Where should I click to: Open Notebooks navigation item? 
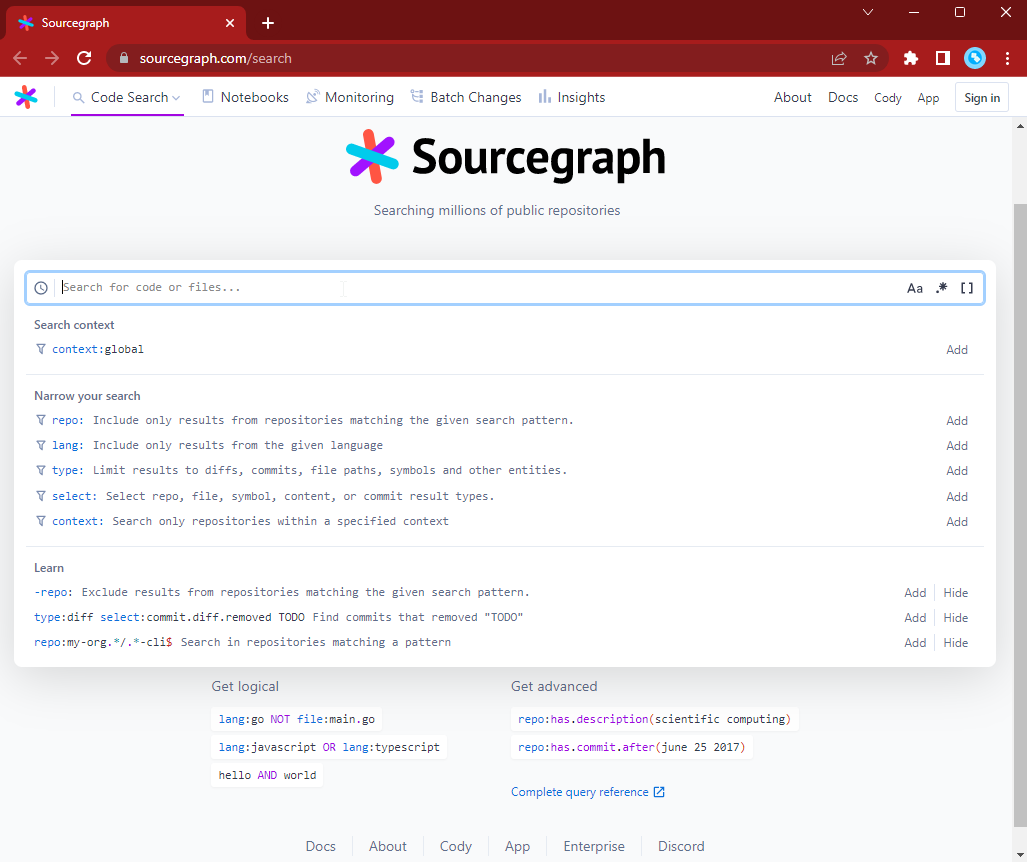[x=245, y=98]
